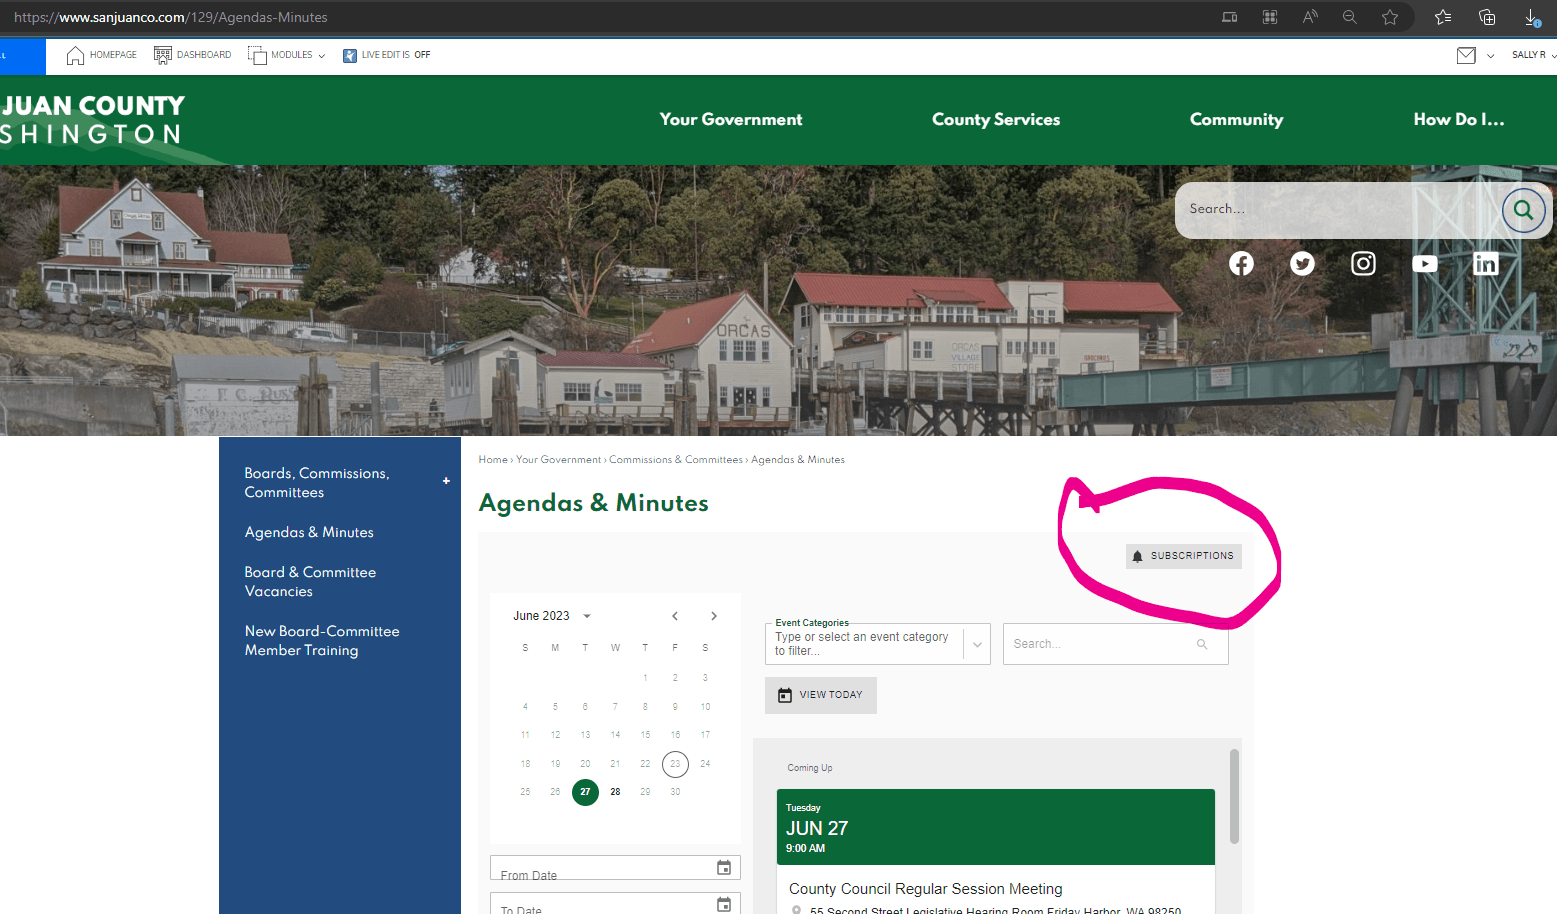Screen dimensions: 1557x914
Task: Click the magnifier search button in banner
Action: (x=1523, y=210)
